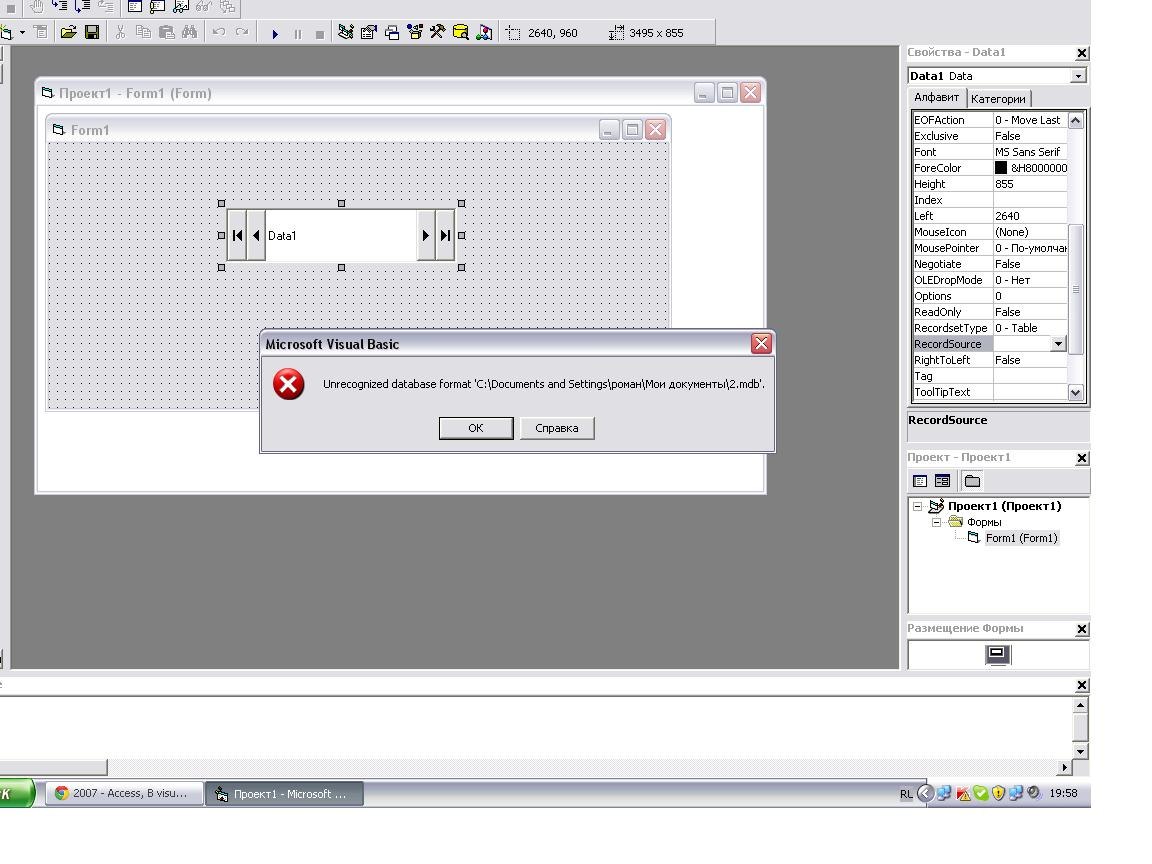Image resolution: width=1152 pixels, height=864 pixels.
Task: Open Data View Window toolbar icon
Action: [461, 32]
